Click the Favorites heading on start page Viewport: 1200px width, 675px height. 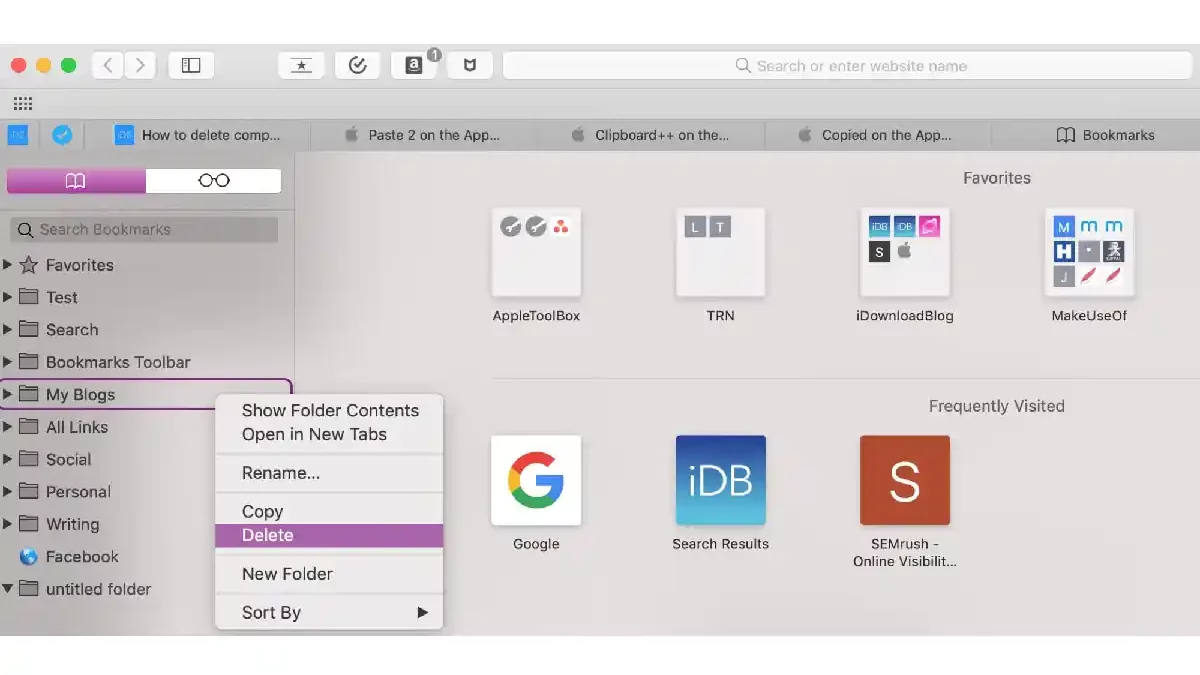pyautogui.click(x=996, y=178)
